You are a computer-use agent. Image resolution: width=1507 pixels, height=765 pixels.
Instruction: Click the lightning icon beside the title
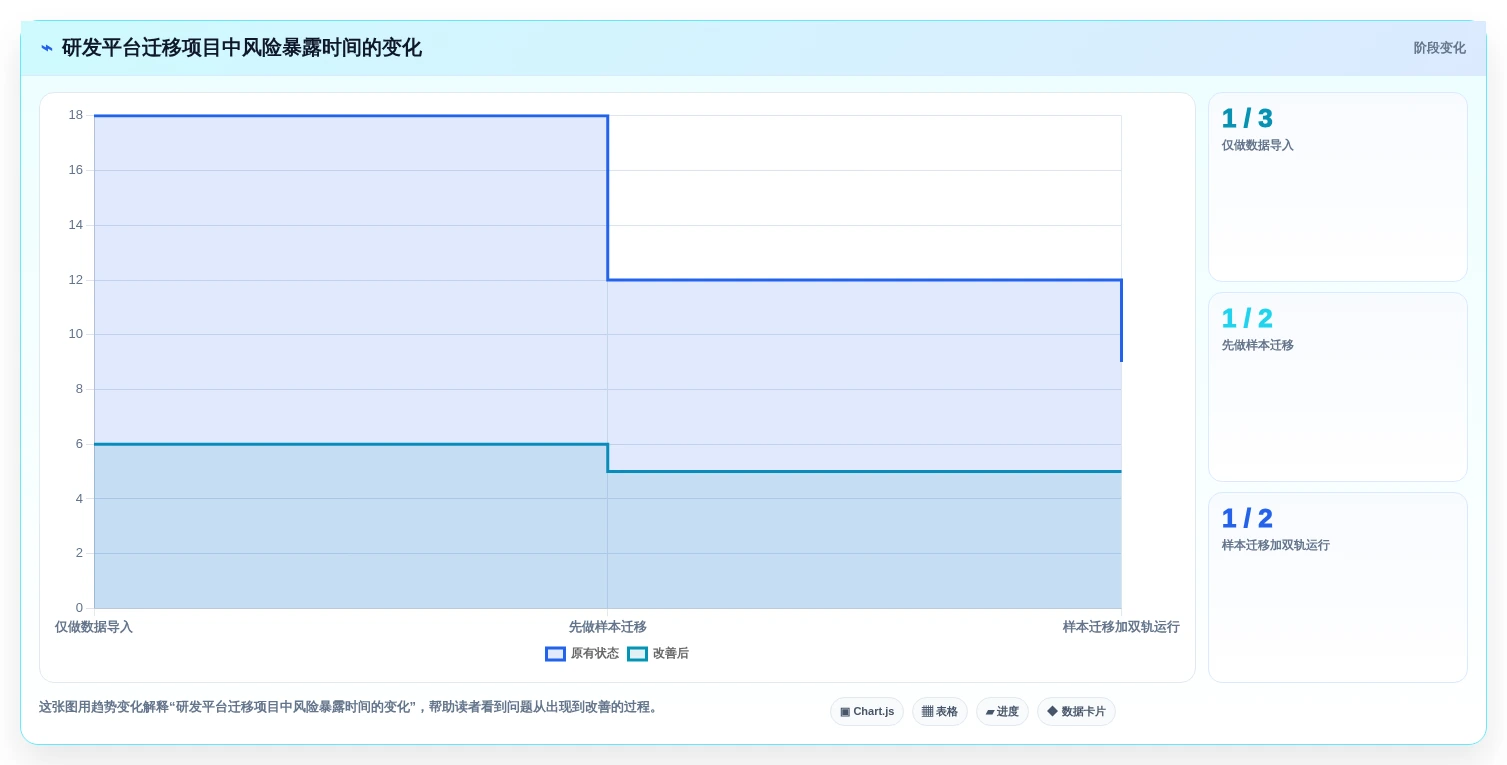47,48
